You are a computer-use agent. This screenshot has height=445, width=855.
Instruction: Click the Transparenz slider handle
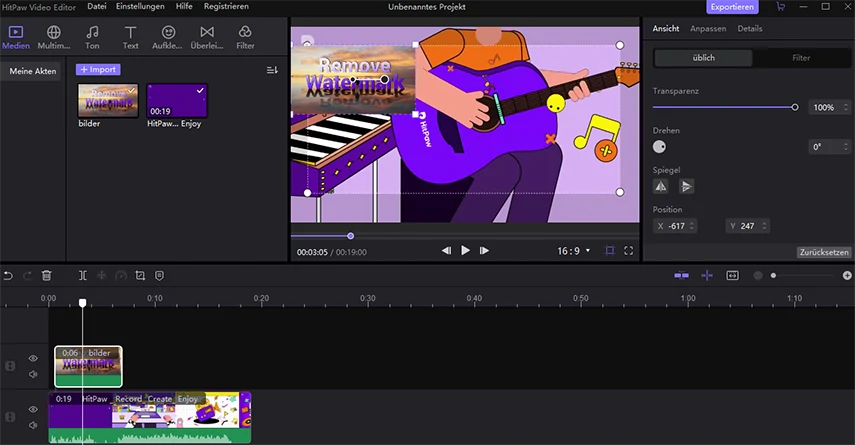(795, 107)
